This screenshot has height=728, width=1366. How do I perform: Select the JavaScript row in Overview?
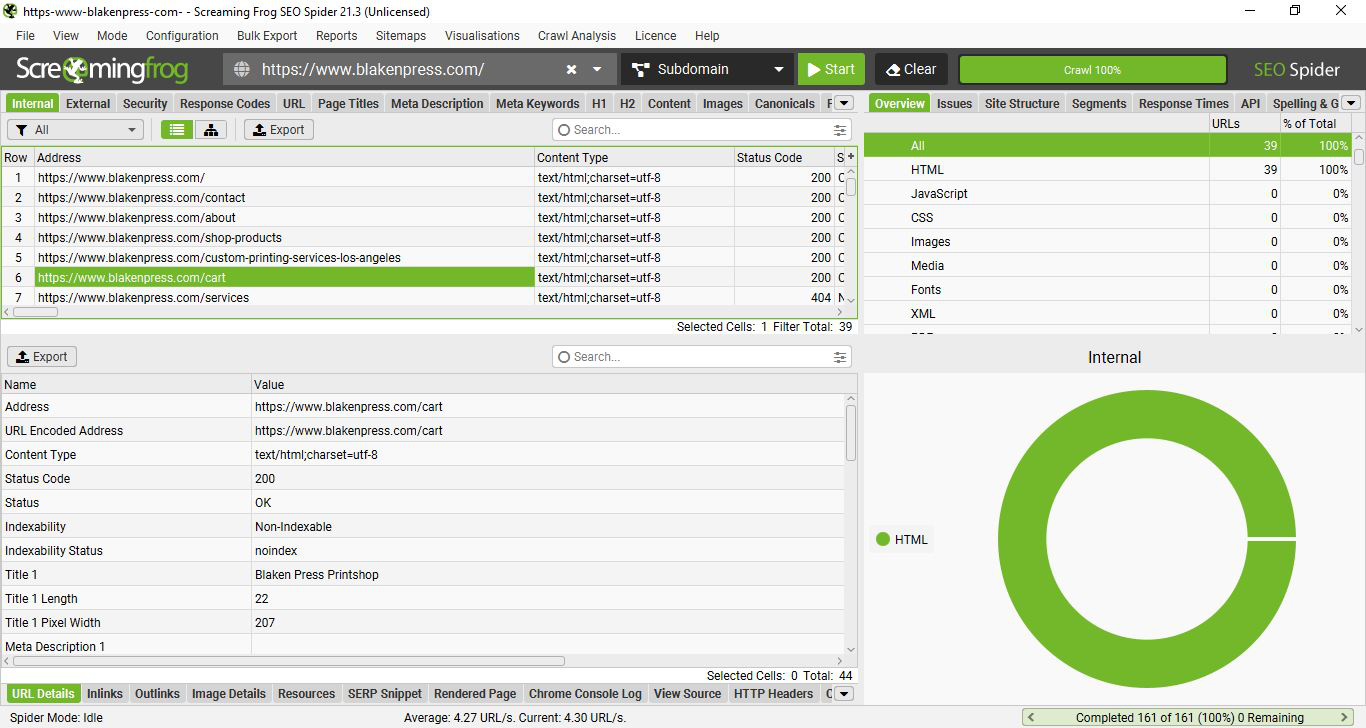pos(1107,194)
